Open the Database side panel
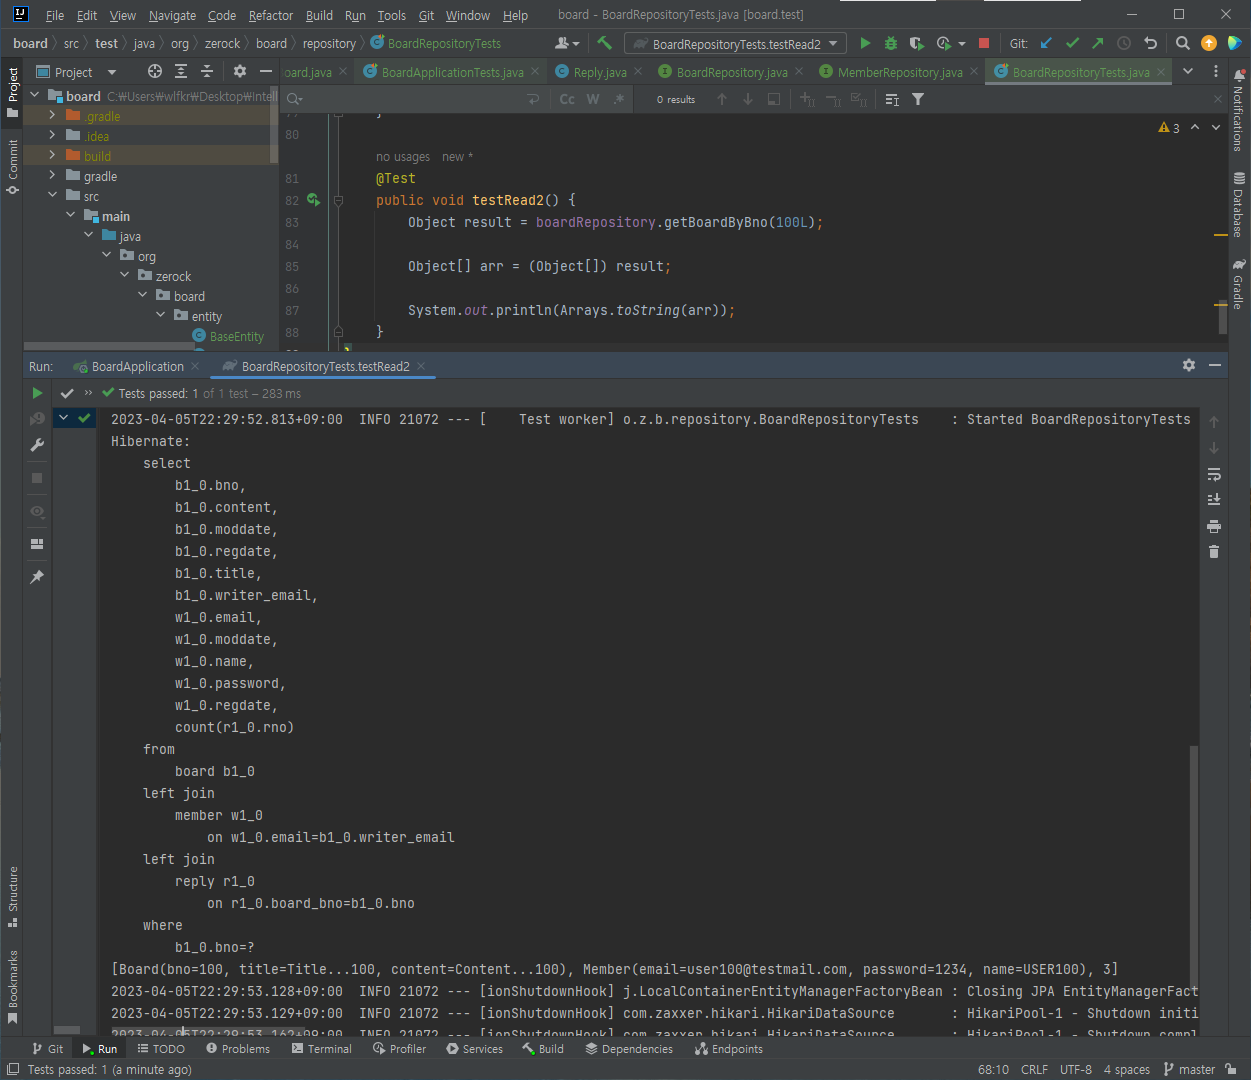 [x=1239, y=205]
